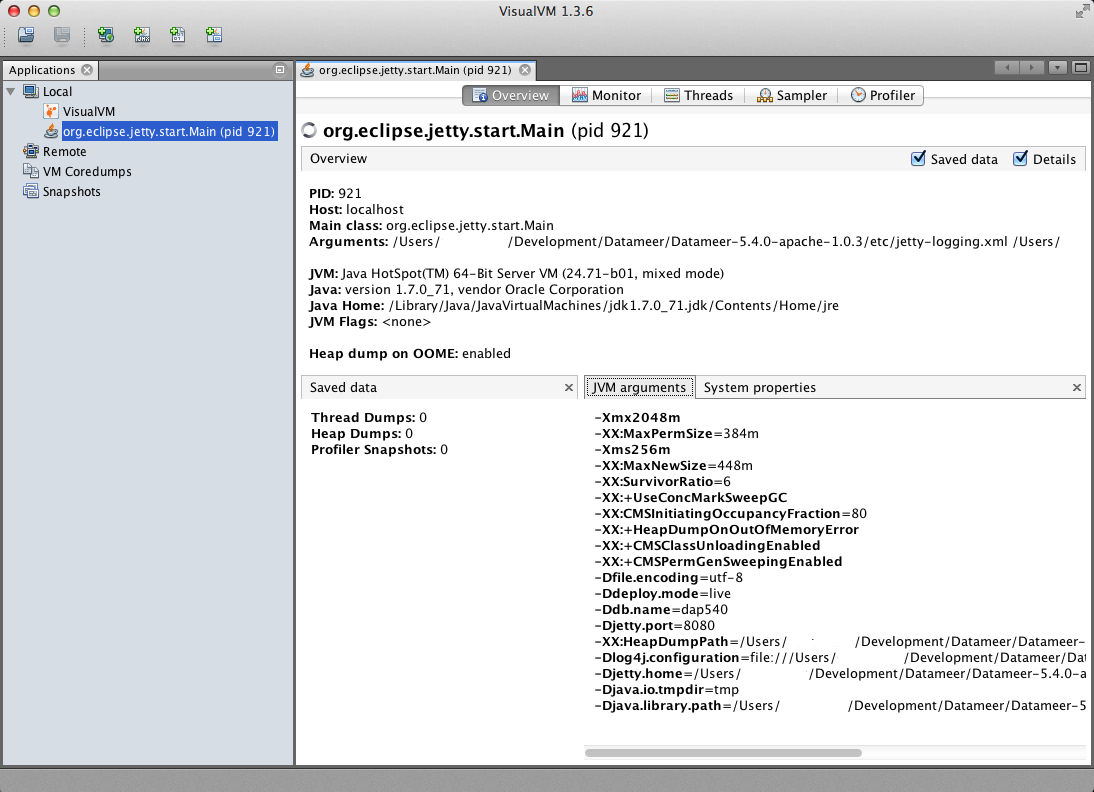The width and height of the screenshot is (1094, 792).
Task: Open the Threads tab
Action: point(698,96)
